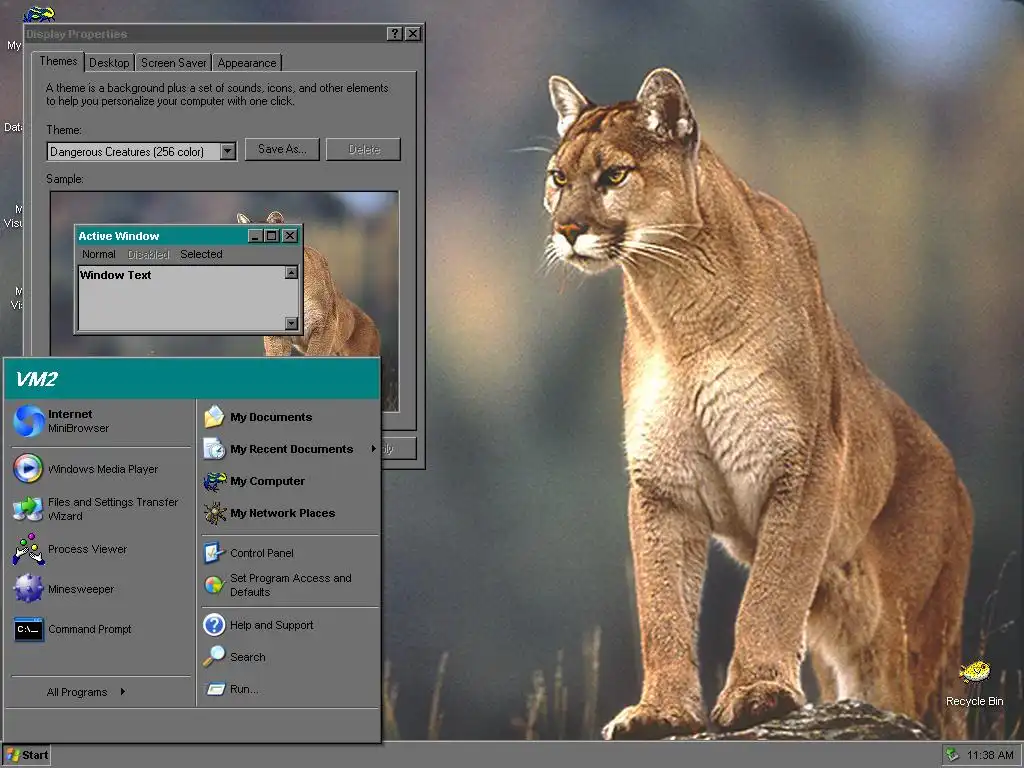
Task: Click the Normal menu in sample window
Action: click(99, 254)
